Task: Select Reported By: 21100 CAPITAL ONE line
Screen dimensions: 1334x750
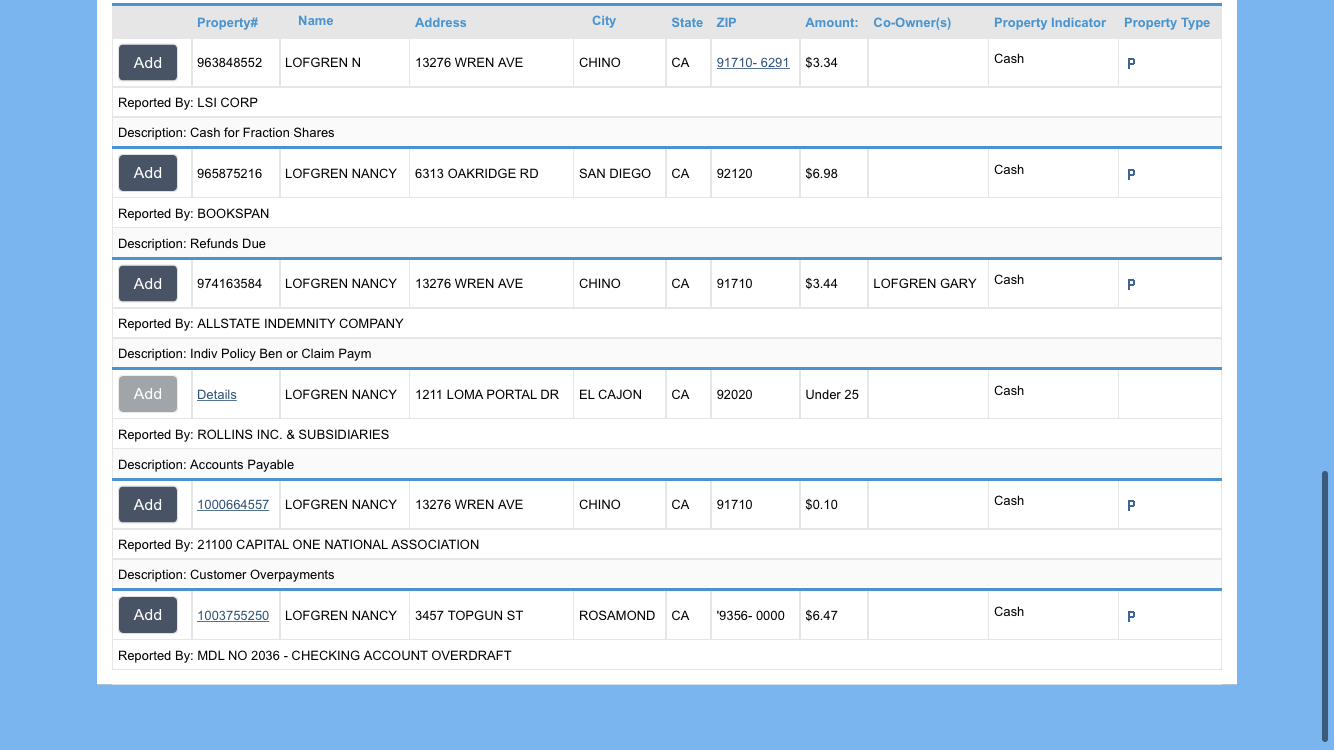Action: pos(667,545)
